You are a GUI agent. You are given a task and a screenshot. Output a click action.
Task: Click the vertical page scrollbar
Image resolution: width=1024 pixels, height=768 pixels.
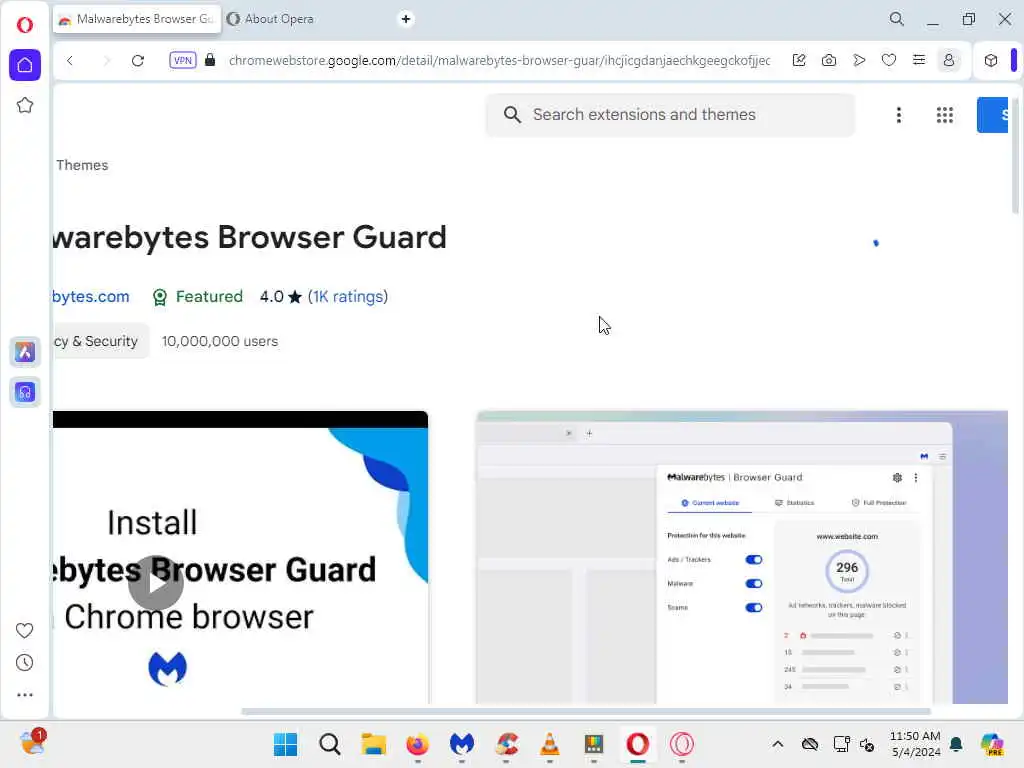(x=1014, y=154)
